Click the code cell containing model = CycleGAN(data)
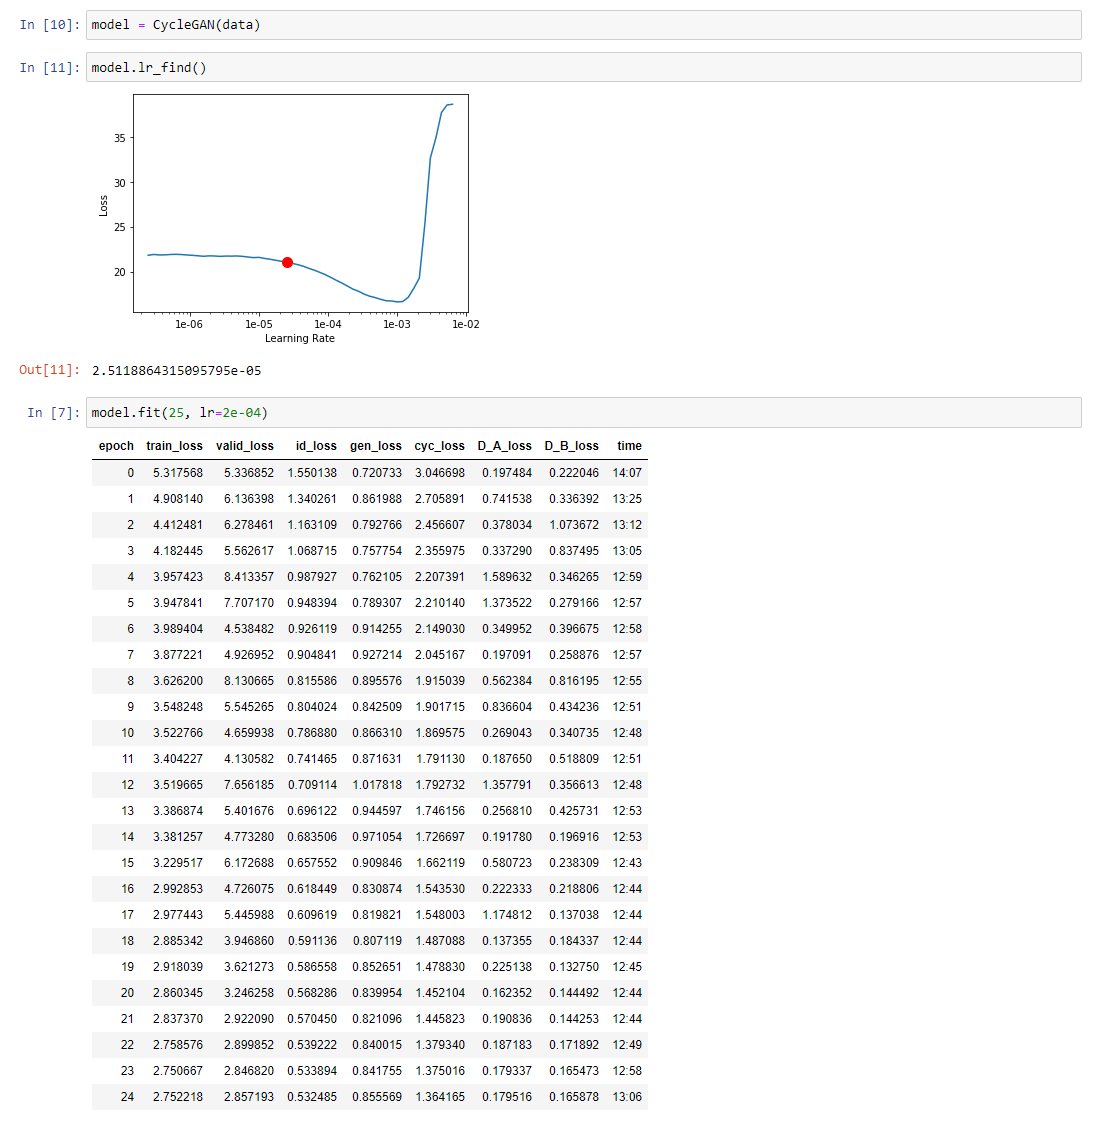This screenshot has height=1125, width=1094. [x=583, y=25]
